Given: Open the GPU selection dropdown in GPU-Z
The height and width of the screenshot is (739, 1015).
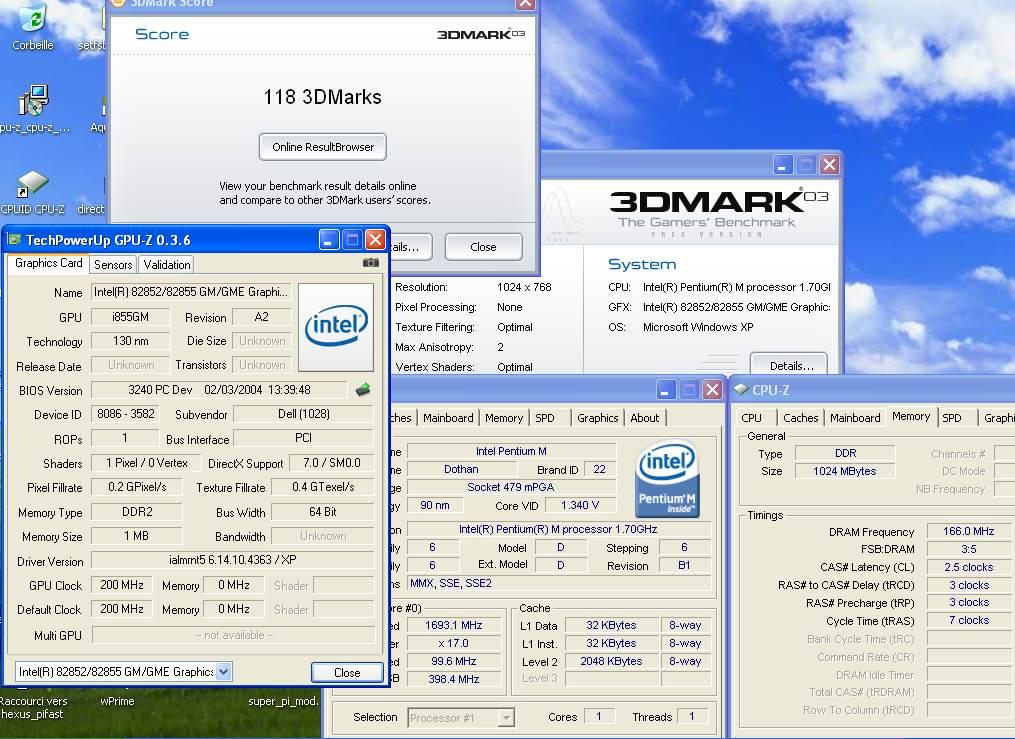Looking at the screenshot, I should [223, 672].
